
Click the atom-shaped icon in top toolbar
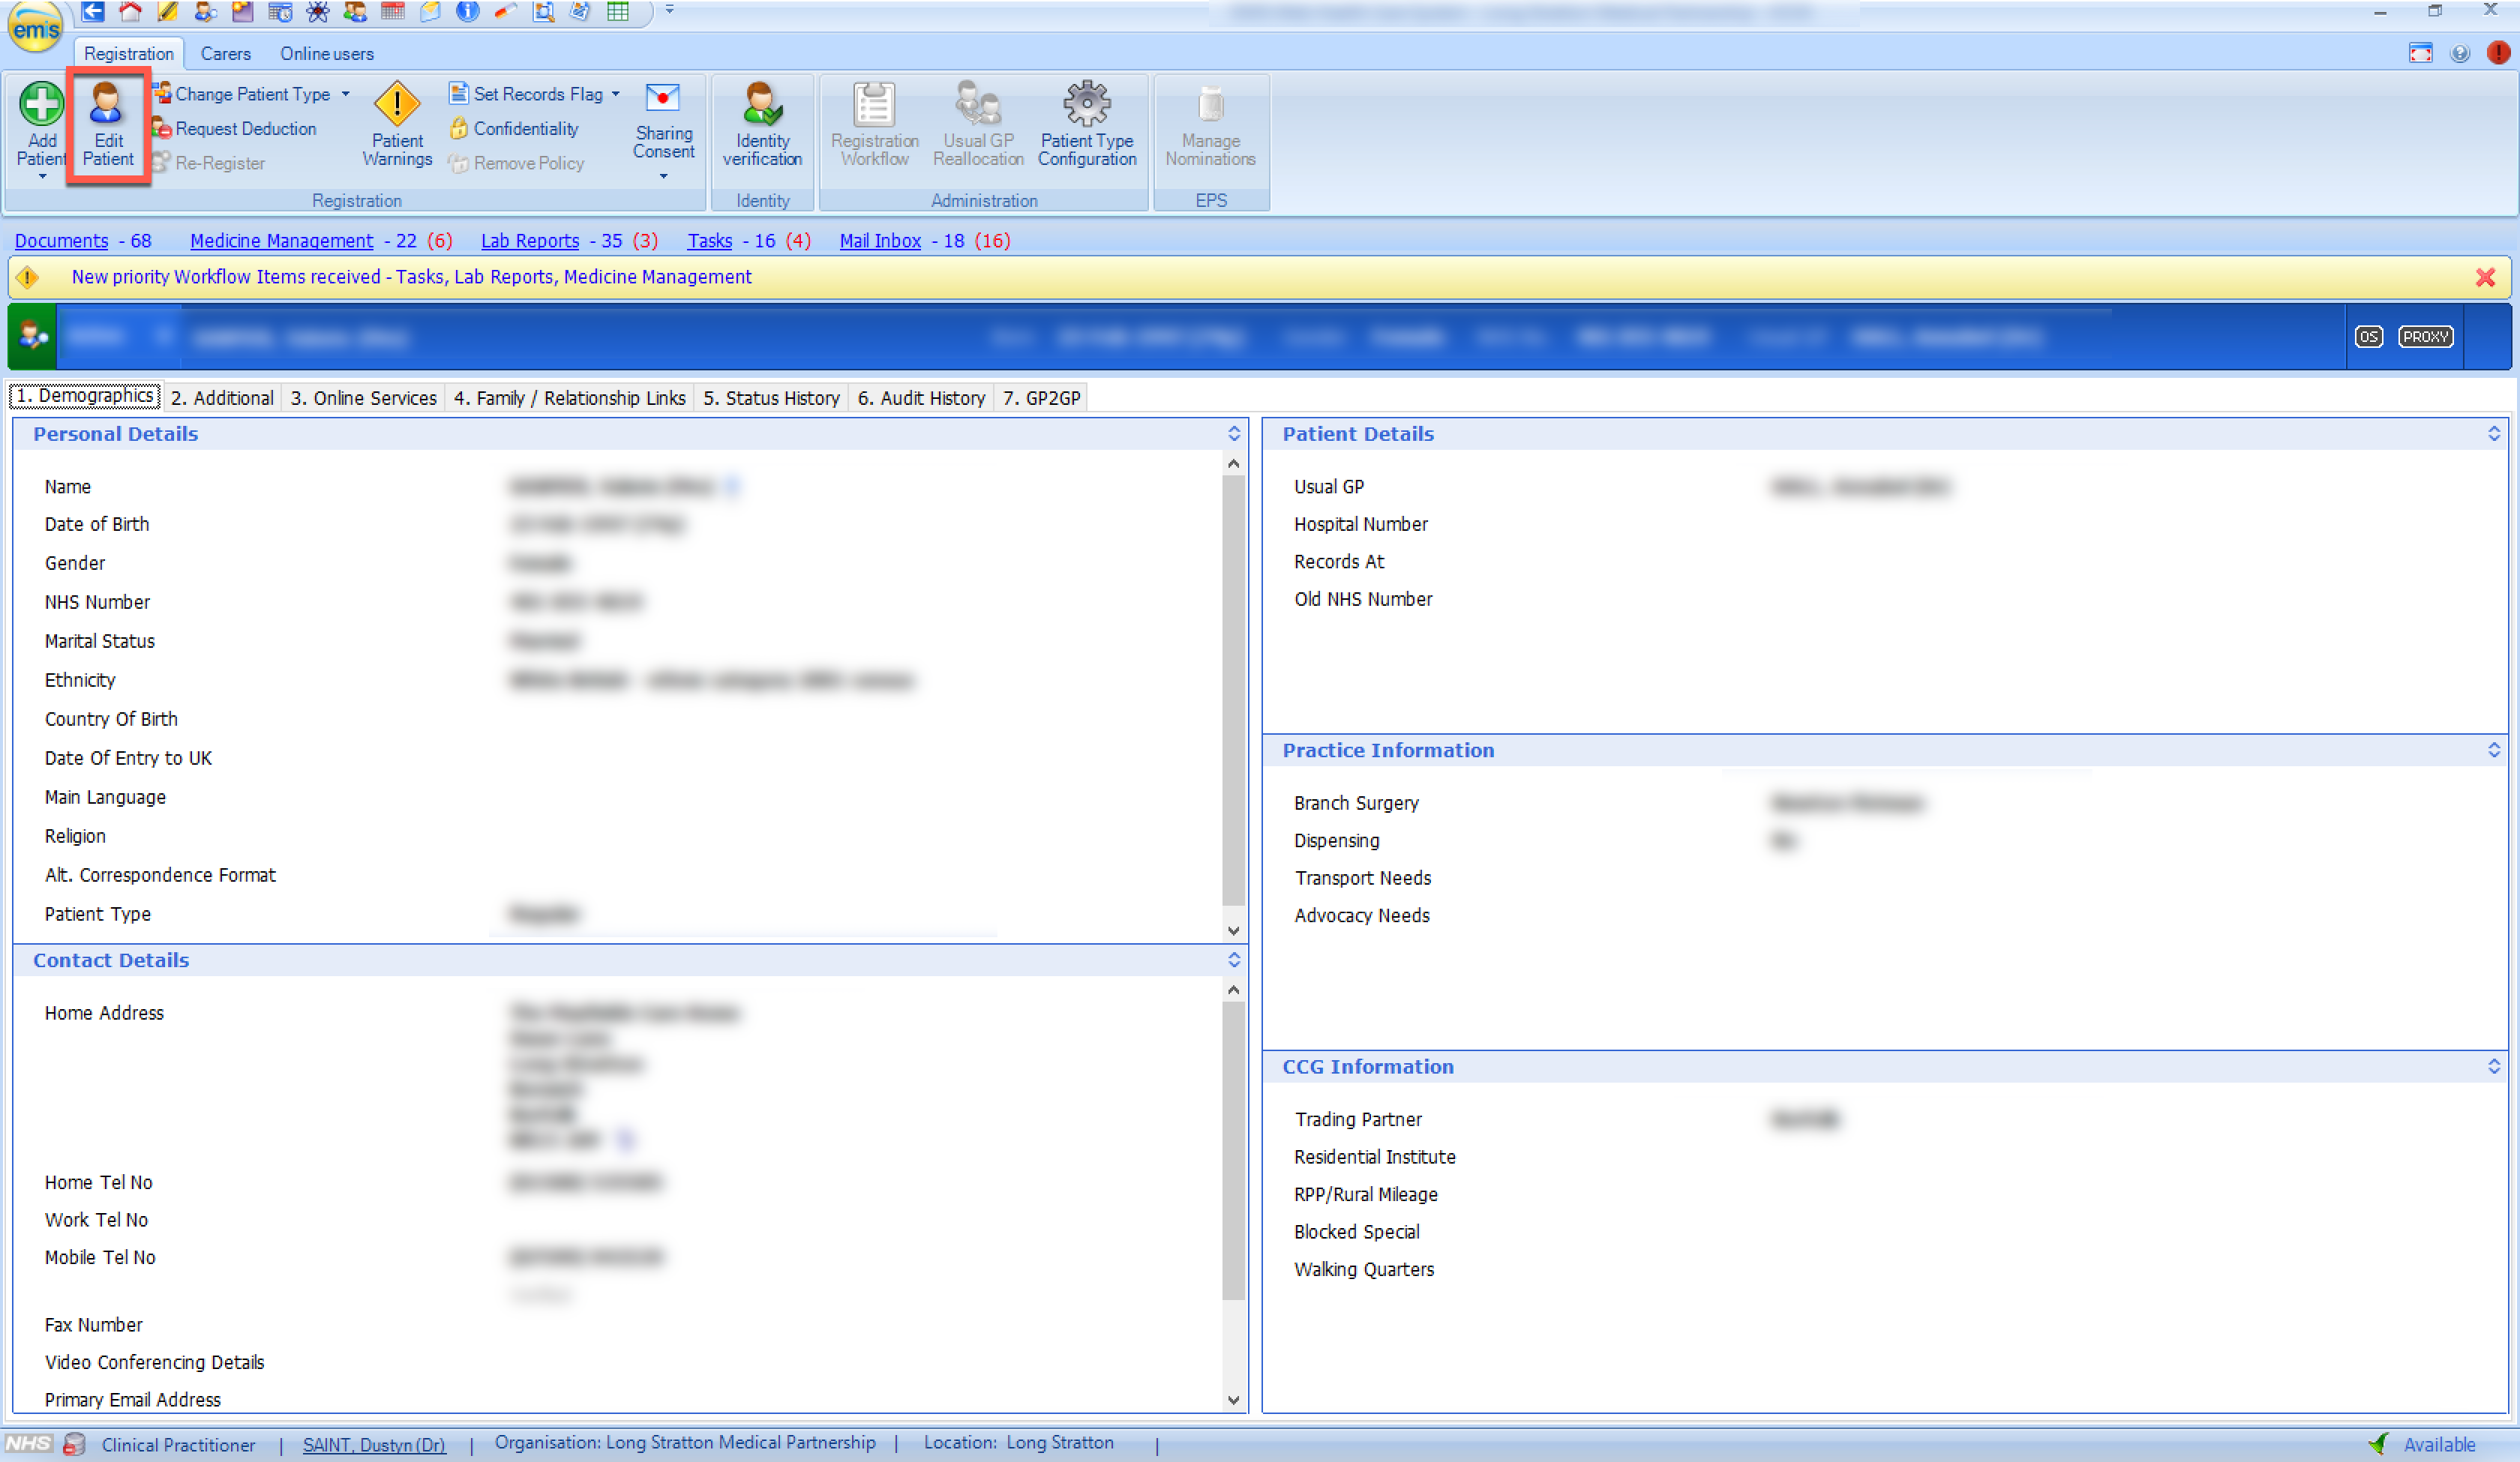click(x=318, y=12)
